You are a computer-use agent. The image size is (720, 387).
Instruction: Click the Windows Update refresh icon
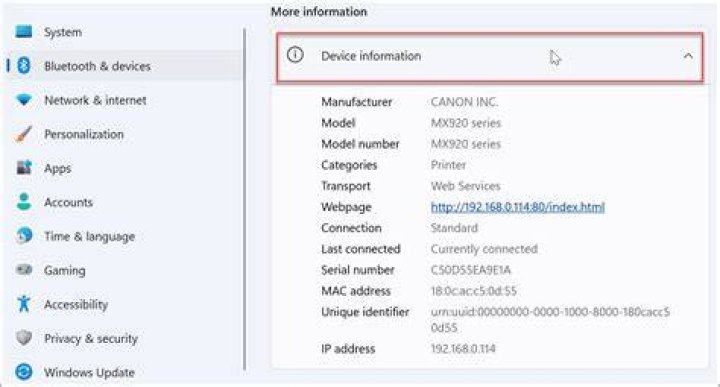tap(24, 372)
